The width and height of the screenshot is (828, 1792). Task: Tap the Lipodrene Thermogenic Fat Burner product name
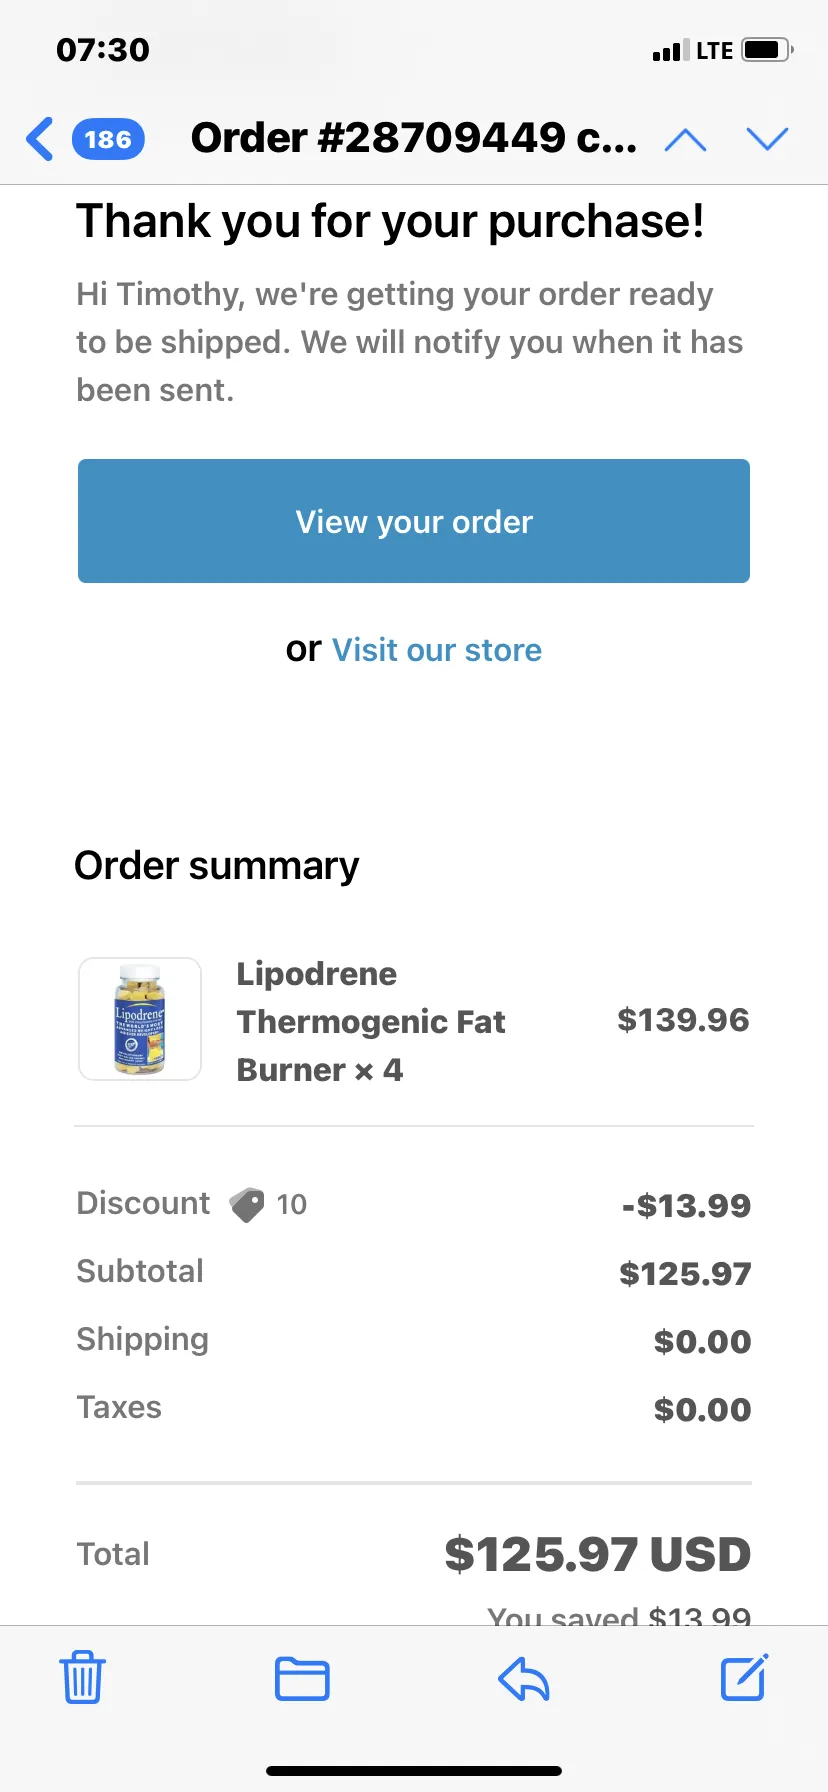pos(371,1022)
